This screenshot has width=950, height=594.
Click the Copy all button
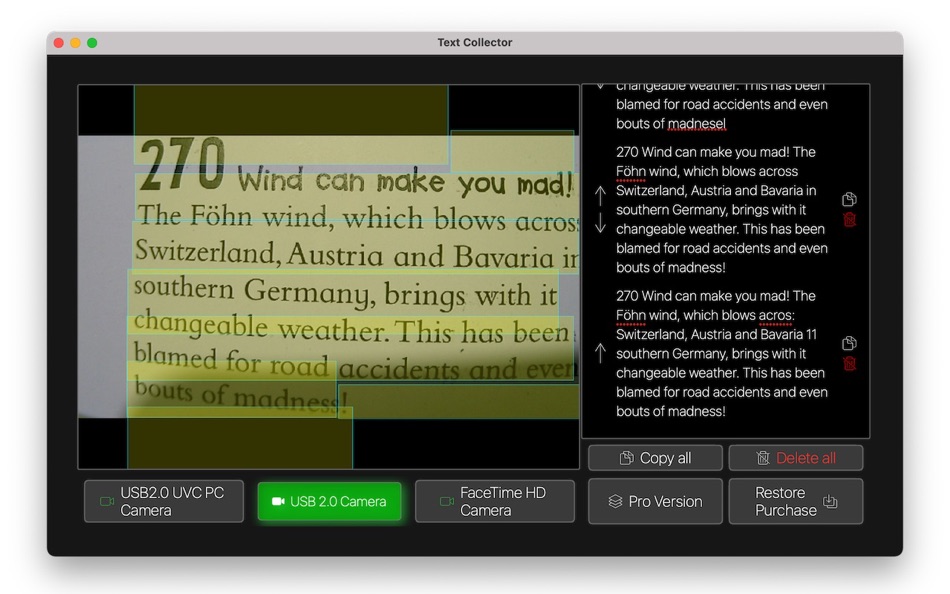pyautogui.click(x=656, y=458)
